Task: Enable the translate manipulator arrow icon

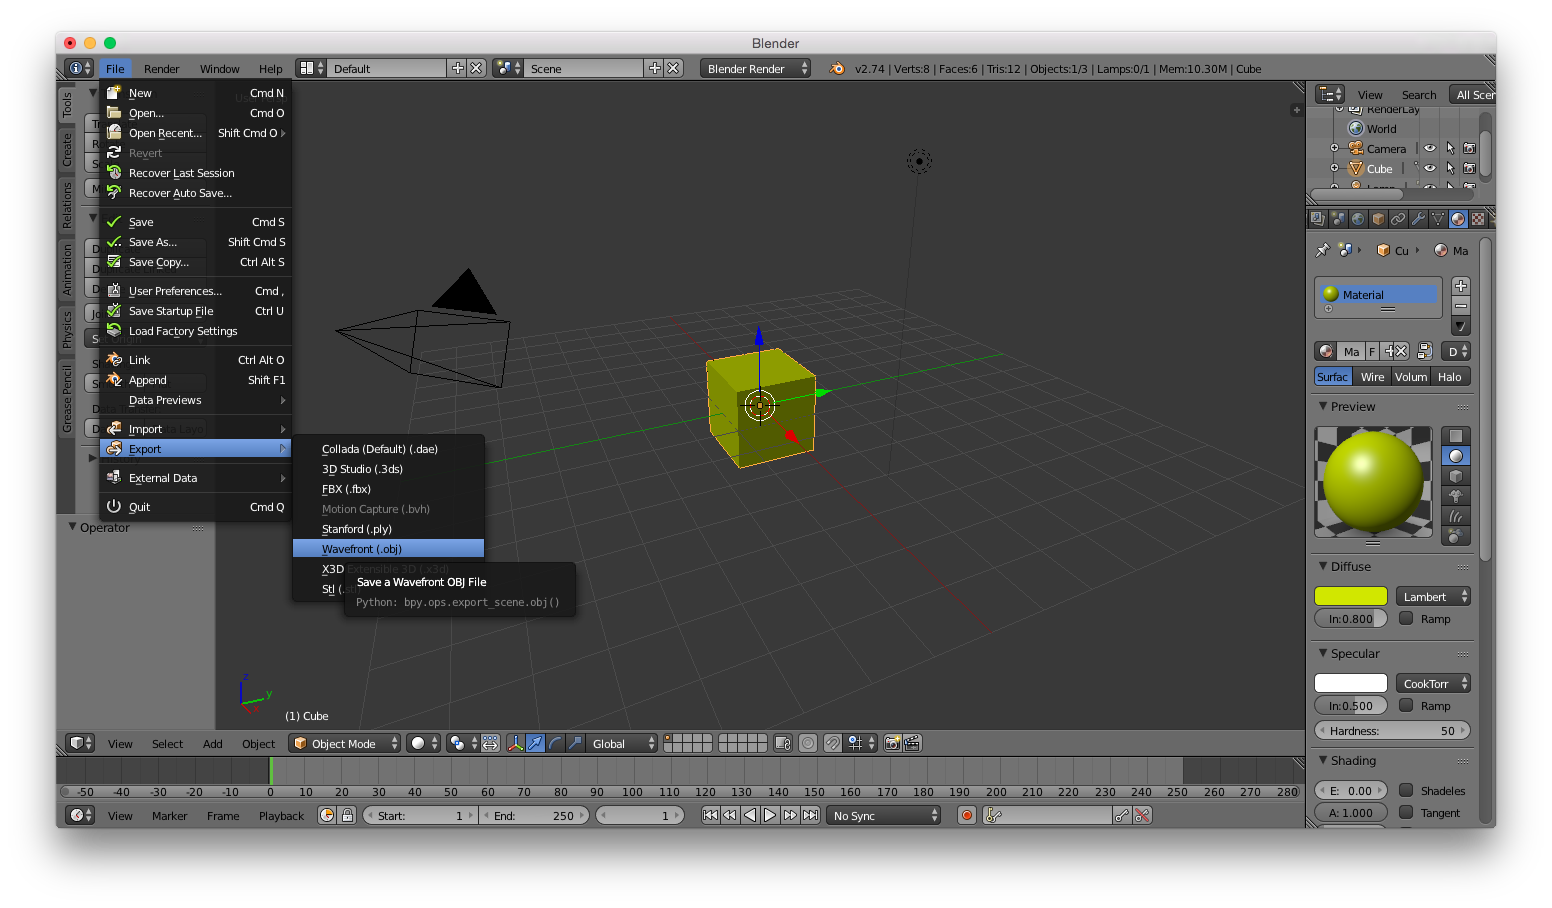Action: click(x=535, y=743)
